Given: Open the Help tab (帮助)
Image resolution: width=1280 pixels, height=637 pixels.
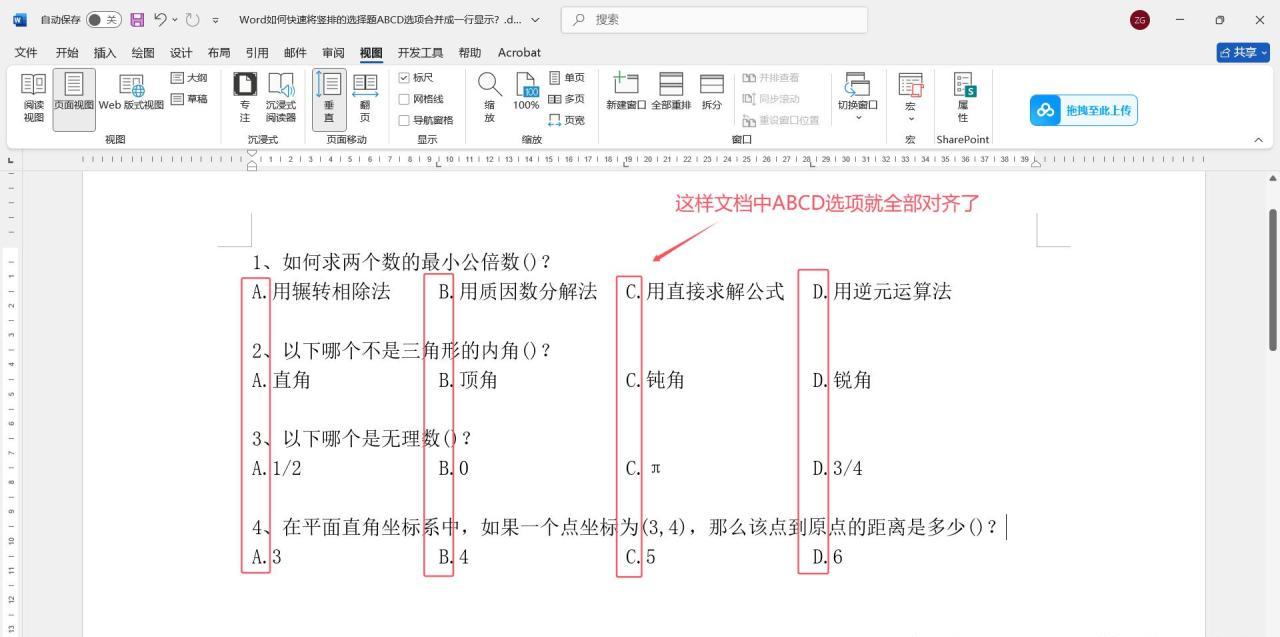Looking at the screenshot, I should (469, 53).
